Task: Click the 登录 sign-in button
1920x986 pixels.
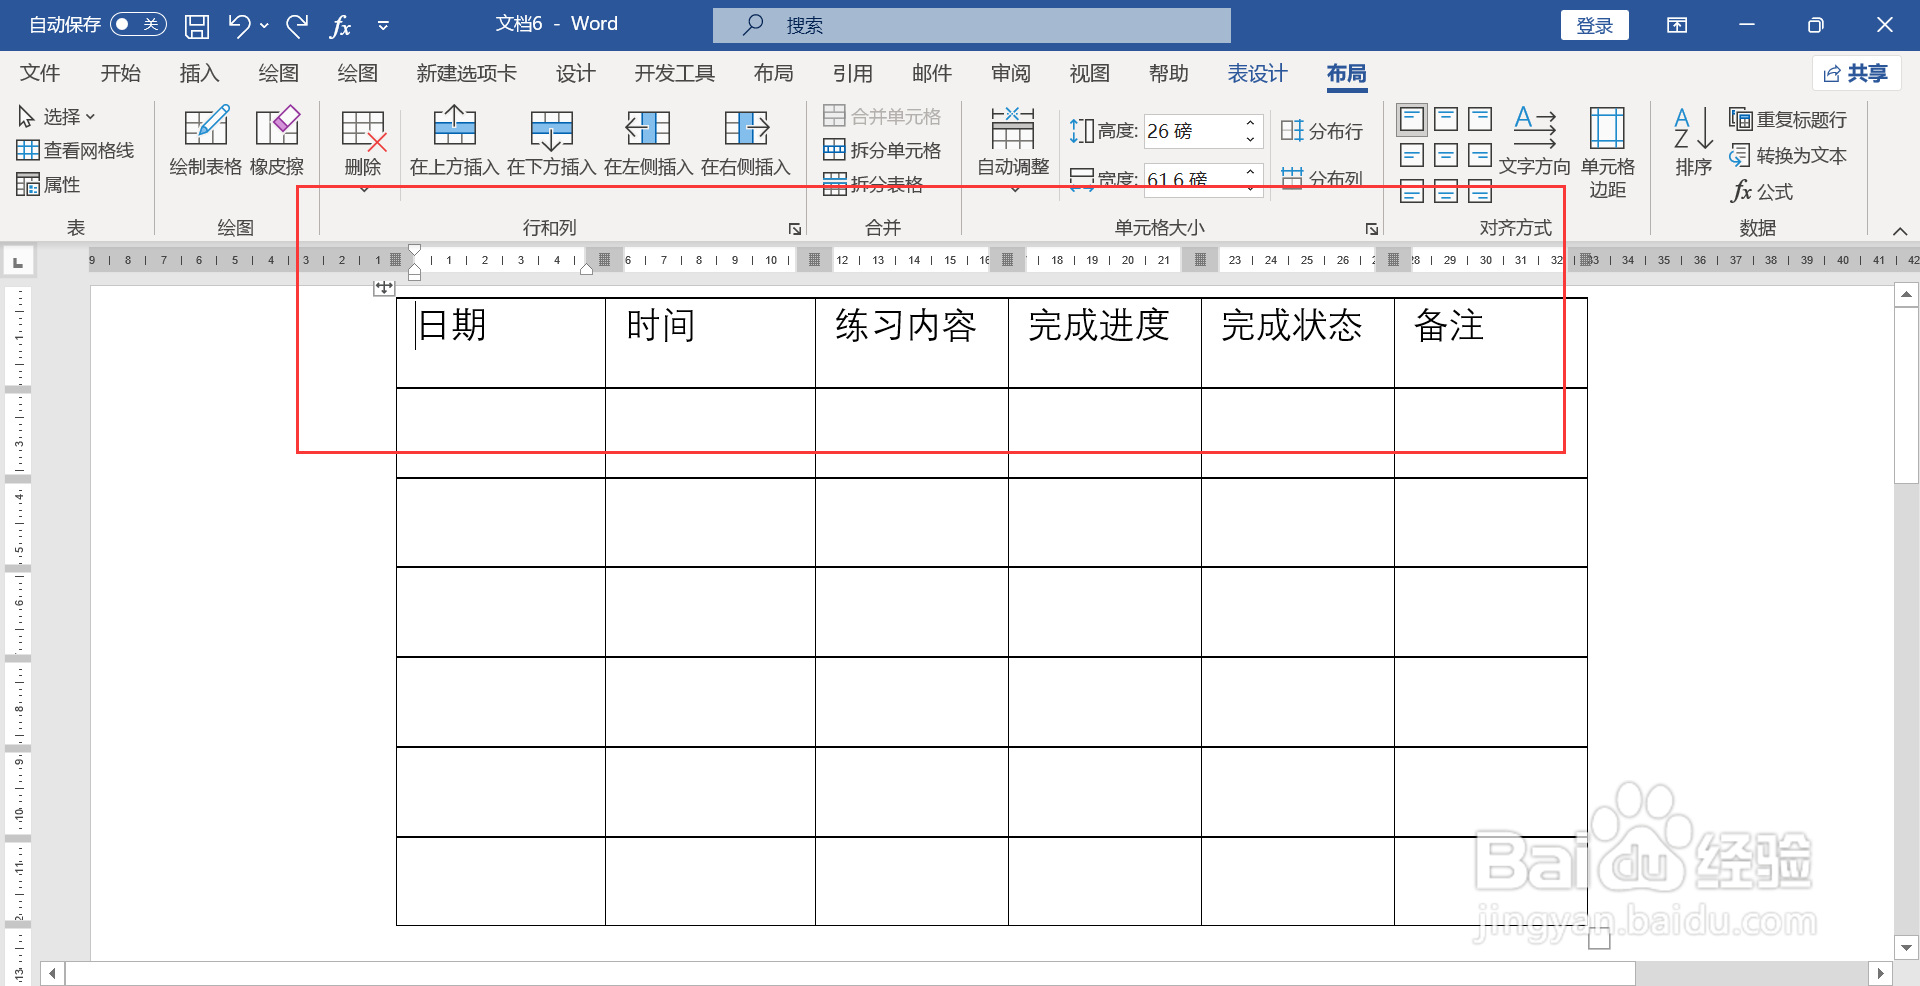Action: [1594, 24]
